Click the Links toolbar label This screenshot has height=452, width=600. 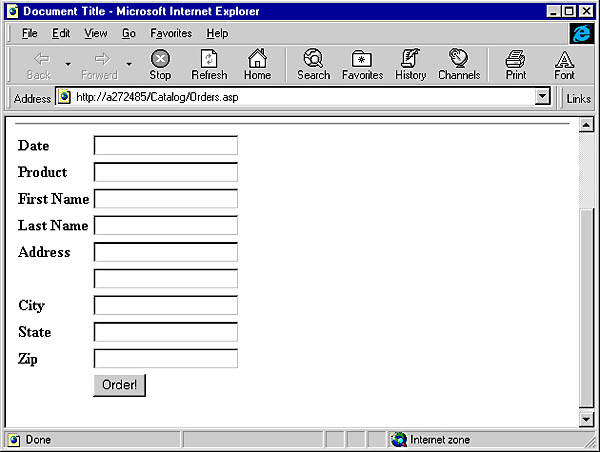point(579,98)
